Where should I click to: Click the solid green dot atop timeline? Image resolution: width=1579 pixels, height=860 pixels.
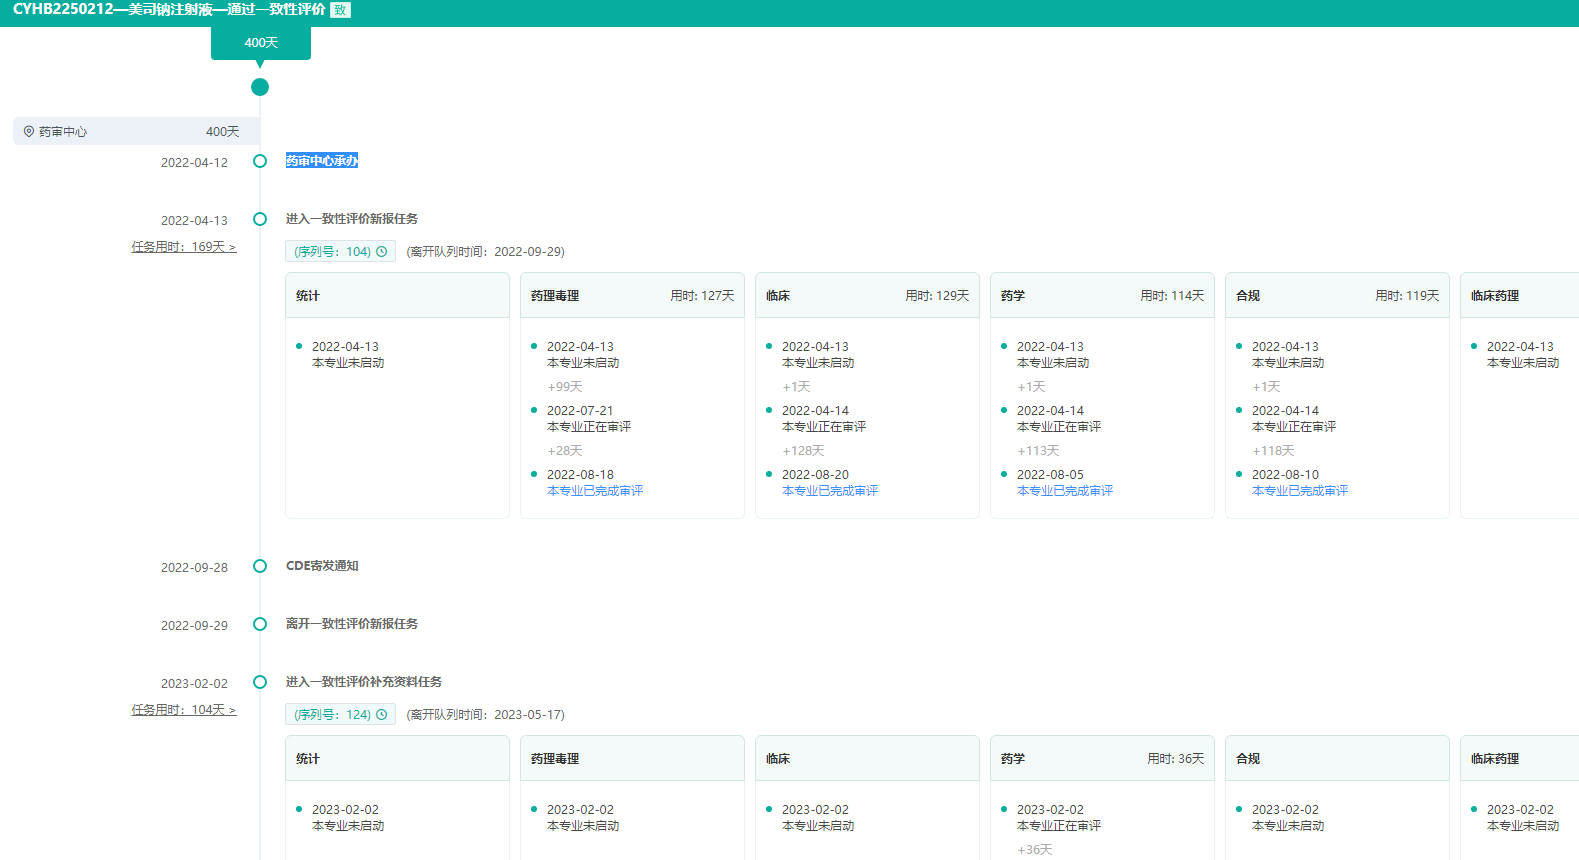(260, 87)
